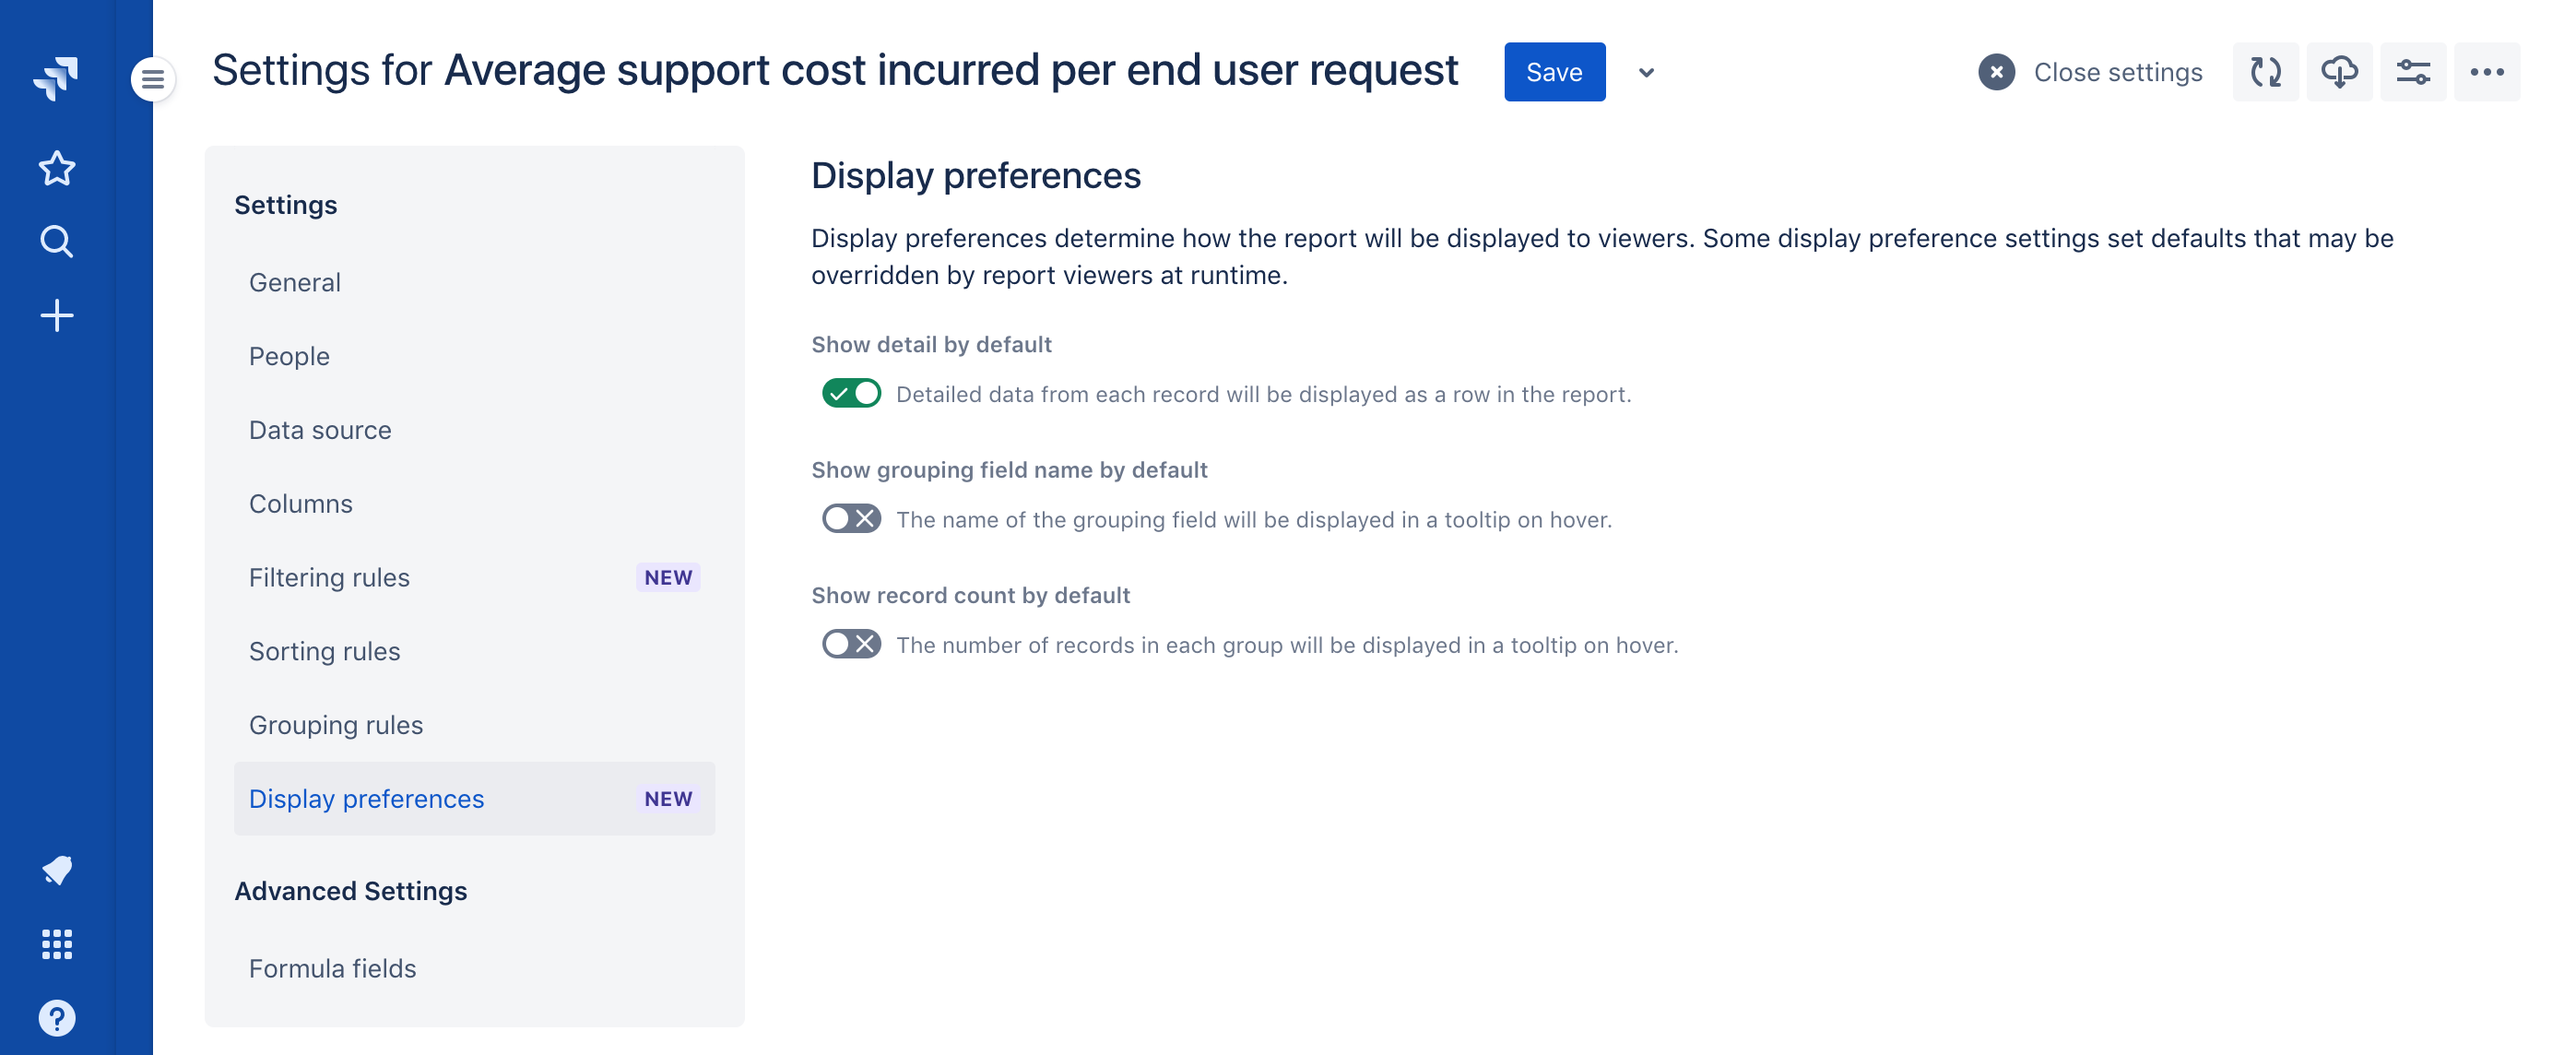
Task: Click the report title in page header
Action: (x=951, y=70)
